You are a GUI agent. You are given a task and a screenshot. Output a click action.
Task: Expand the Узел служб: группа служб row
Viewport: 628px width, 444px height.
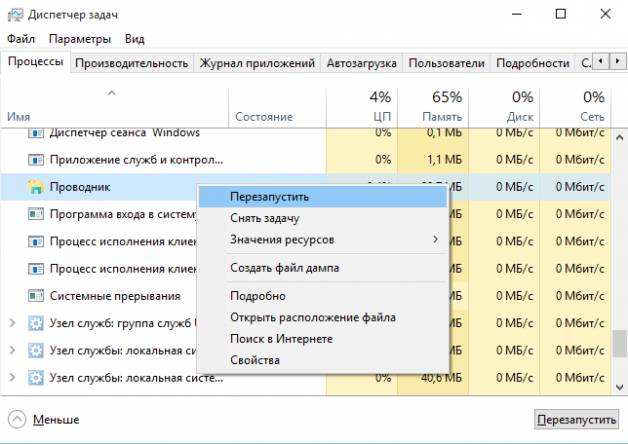[12, 323]
